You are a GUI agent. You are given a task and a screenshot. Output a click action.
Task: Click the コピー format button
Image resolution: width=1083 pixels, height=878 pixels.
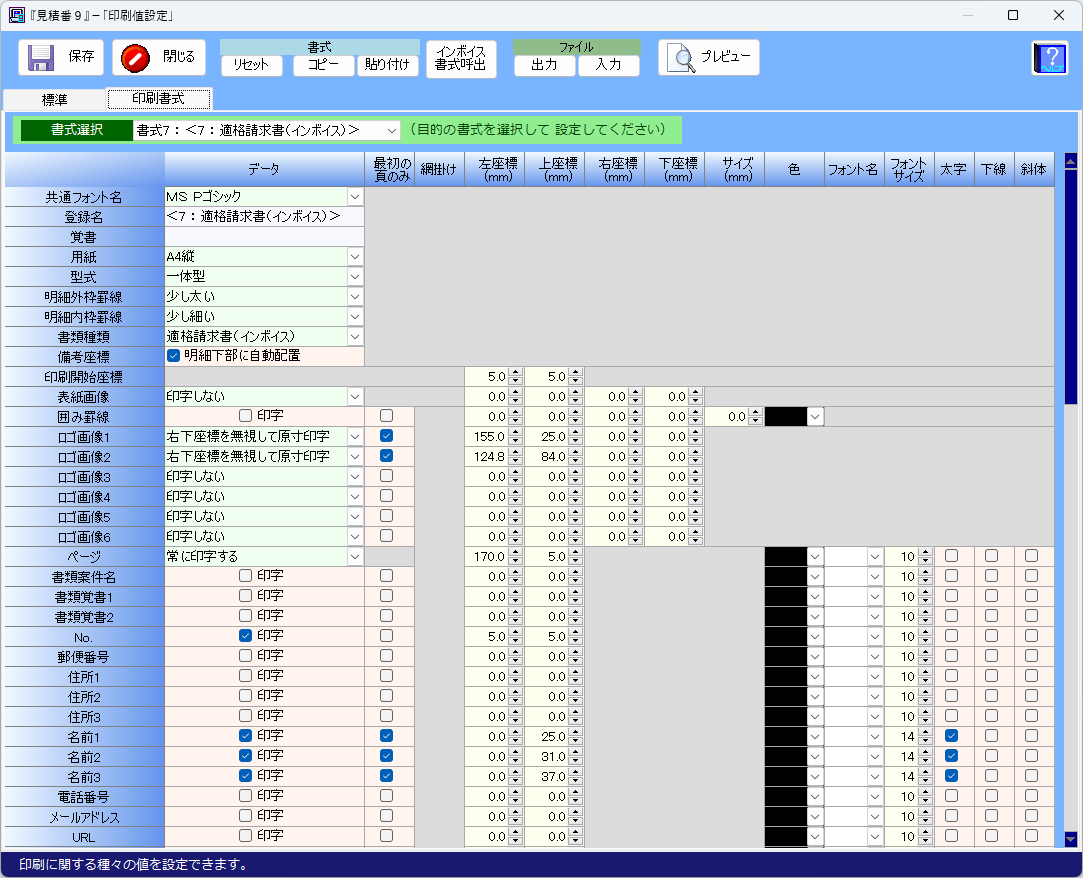323,65
